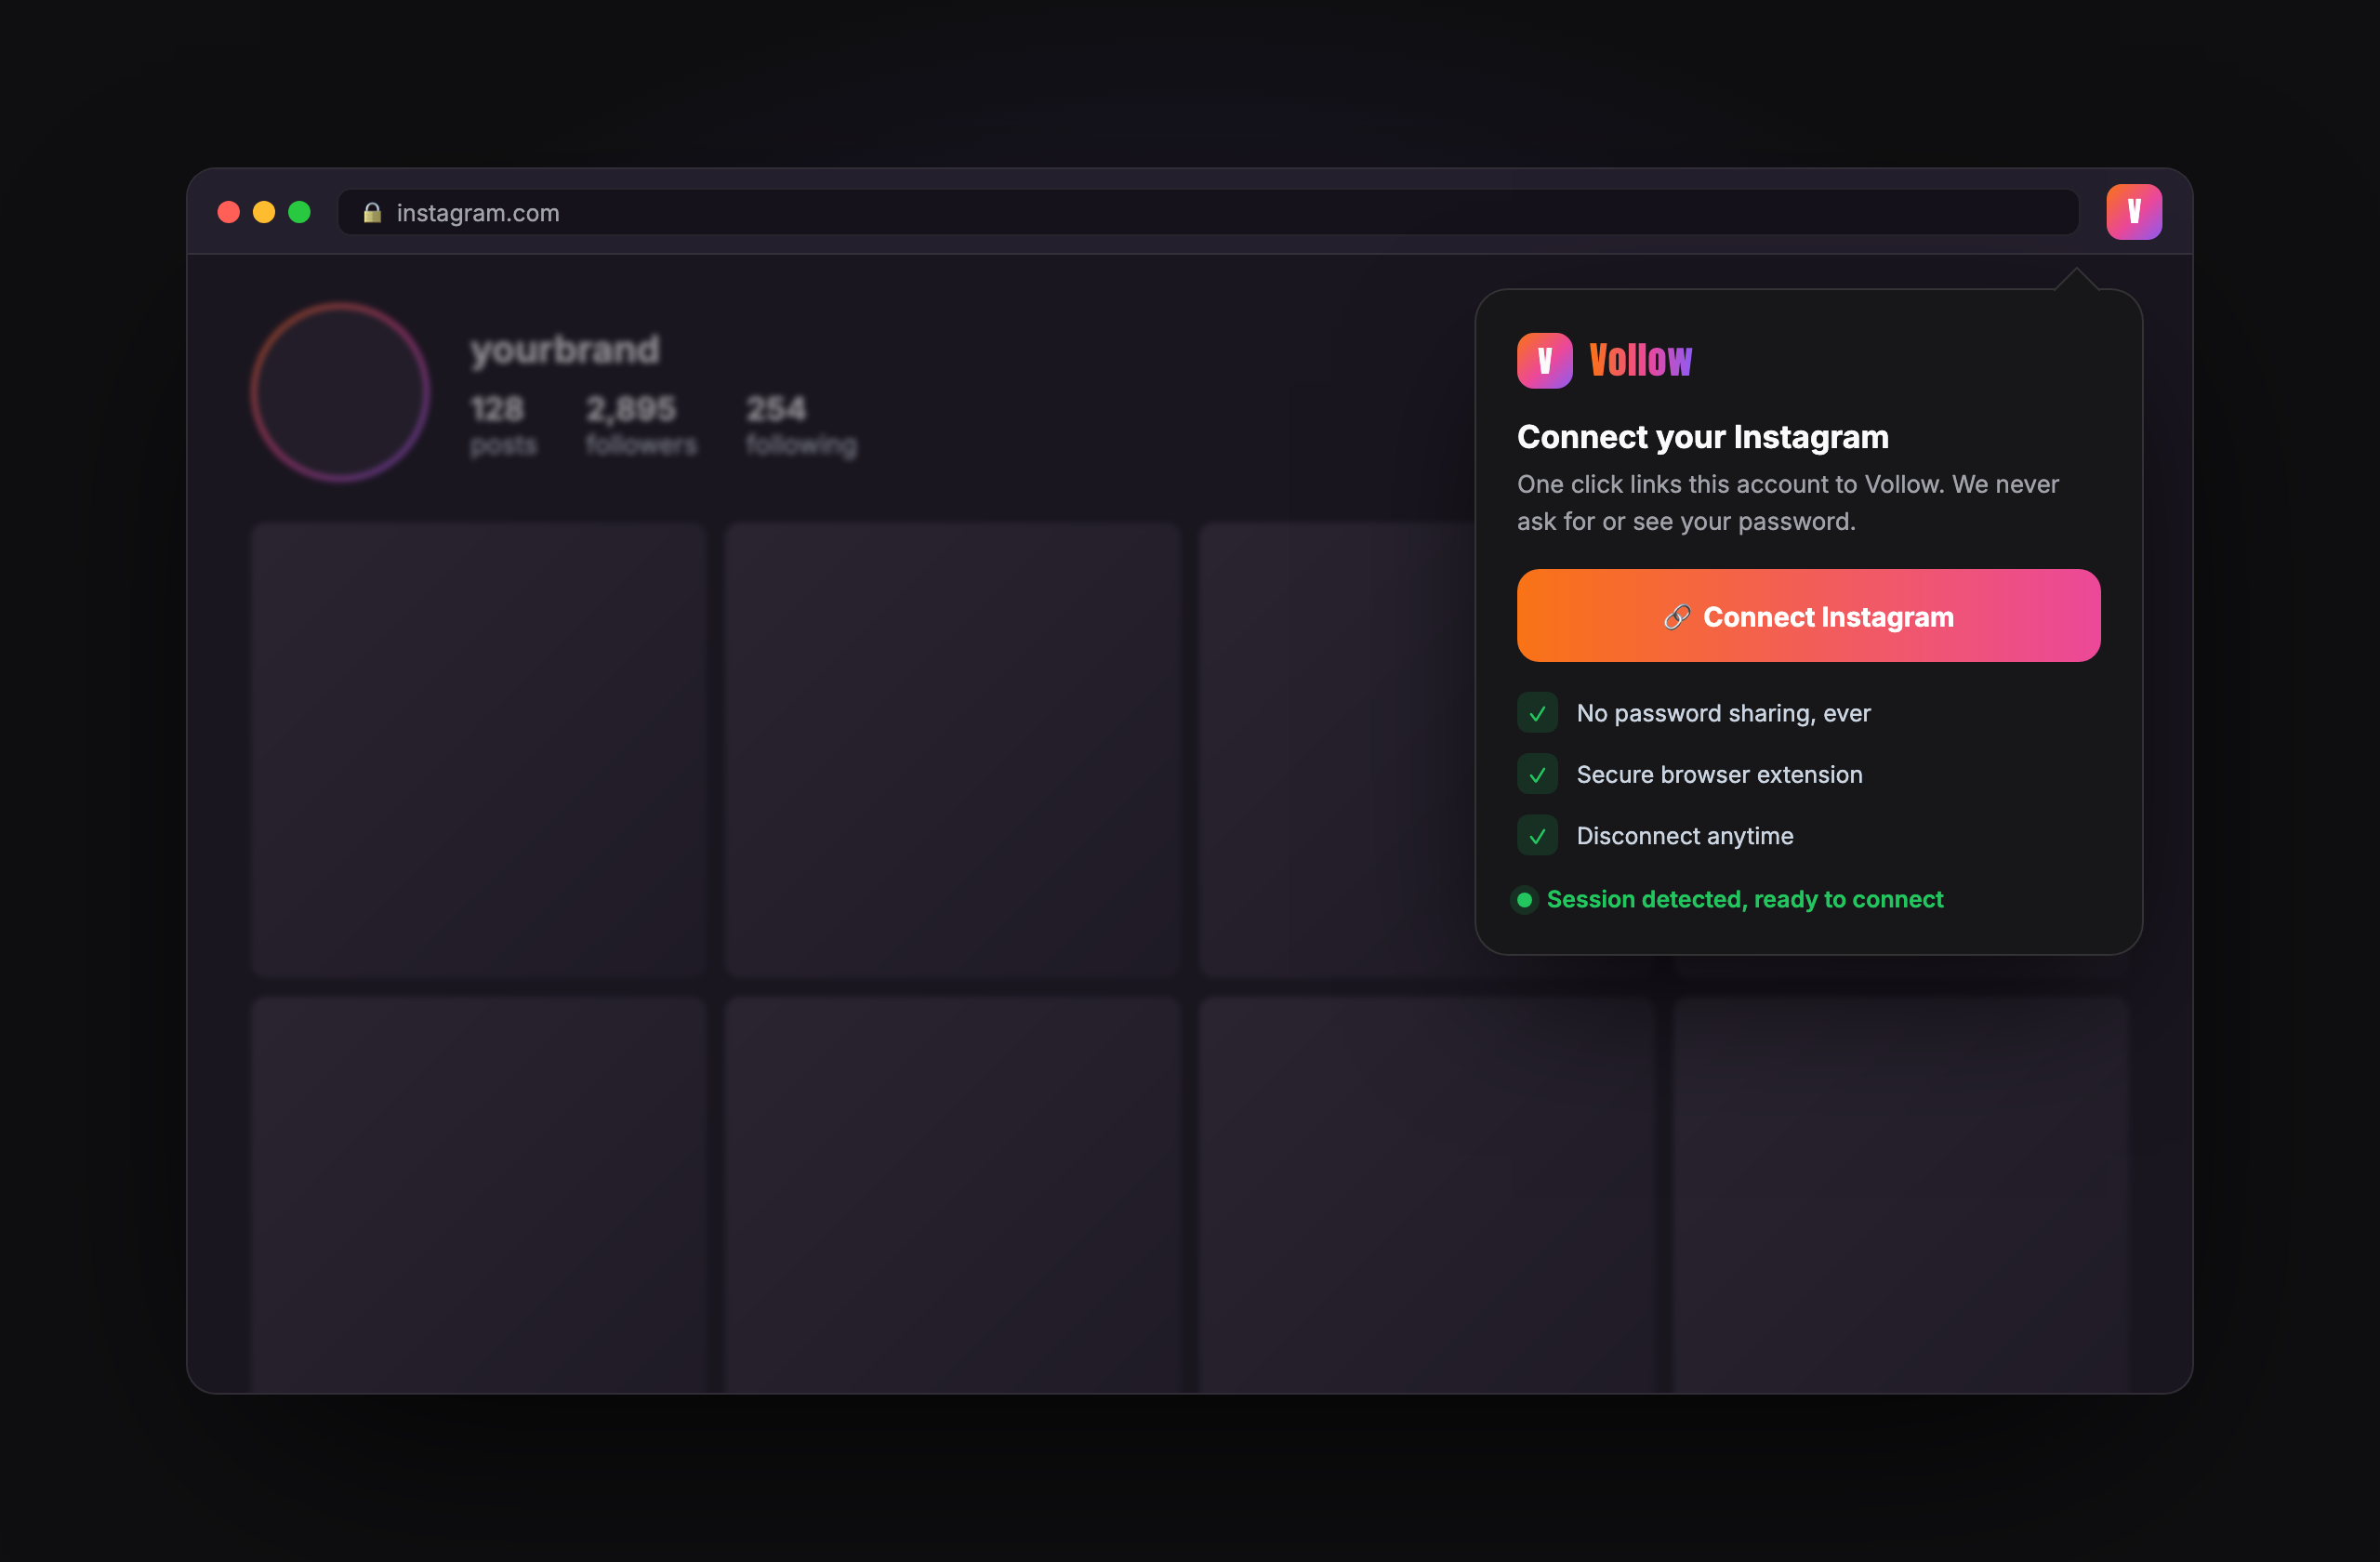Image resolution: width=2380 pixels, height=1562 pixels.
Task: Click the checkmark beside Disconnect anytime
Action: (1537, 836)
